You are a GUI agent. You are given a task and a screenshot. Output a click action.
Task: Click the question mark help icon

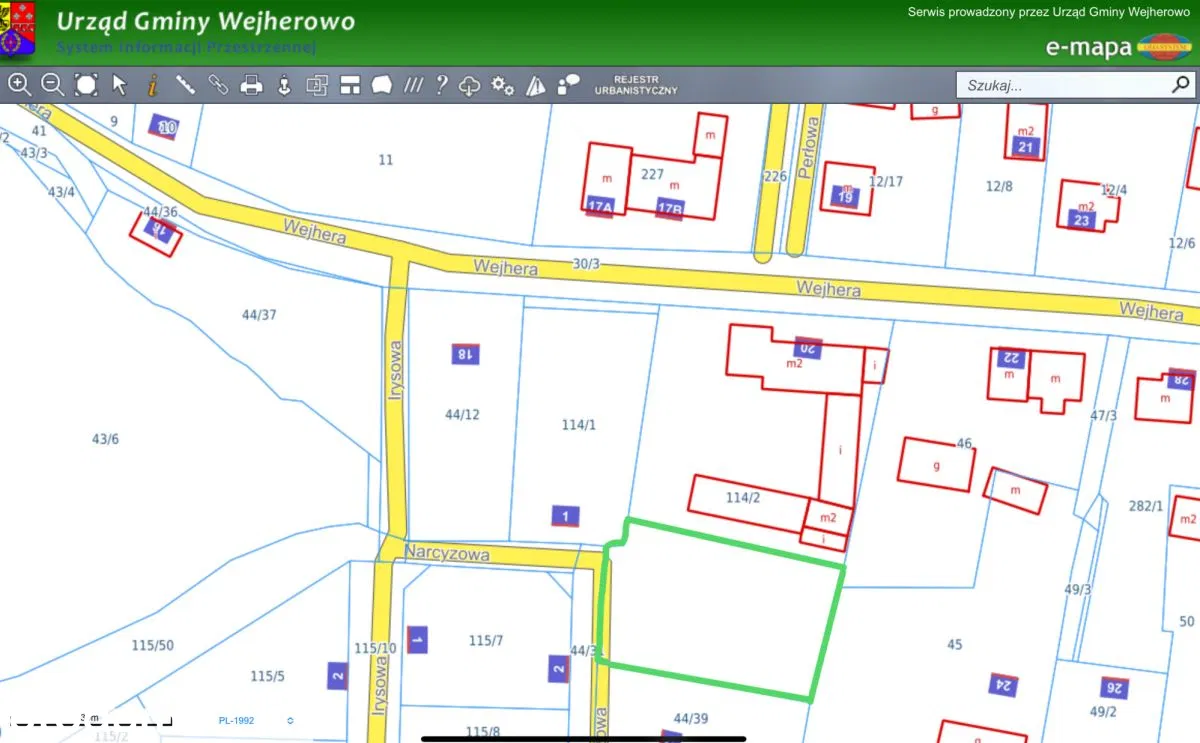(x=441, y=85)
